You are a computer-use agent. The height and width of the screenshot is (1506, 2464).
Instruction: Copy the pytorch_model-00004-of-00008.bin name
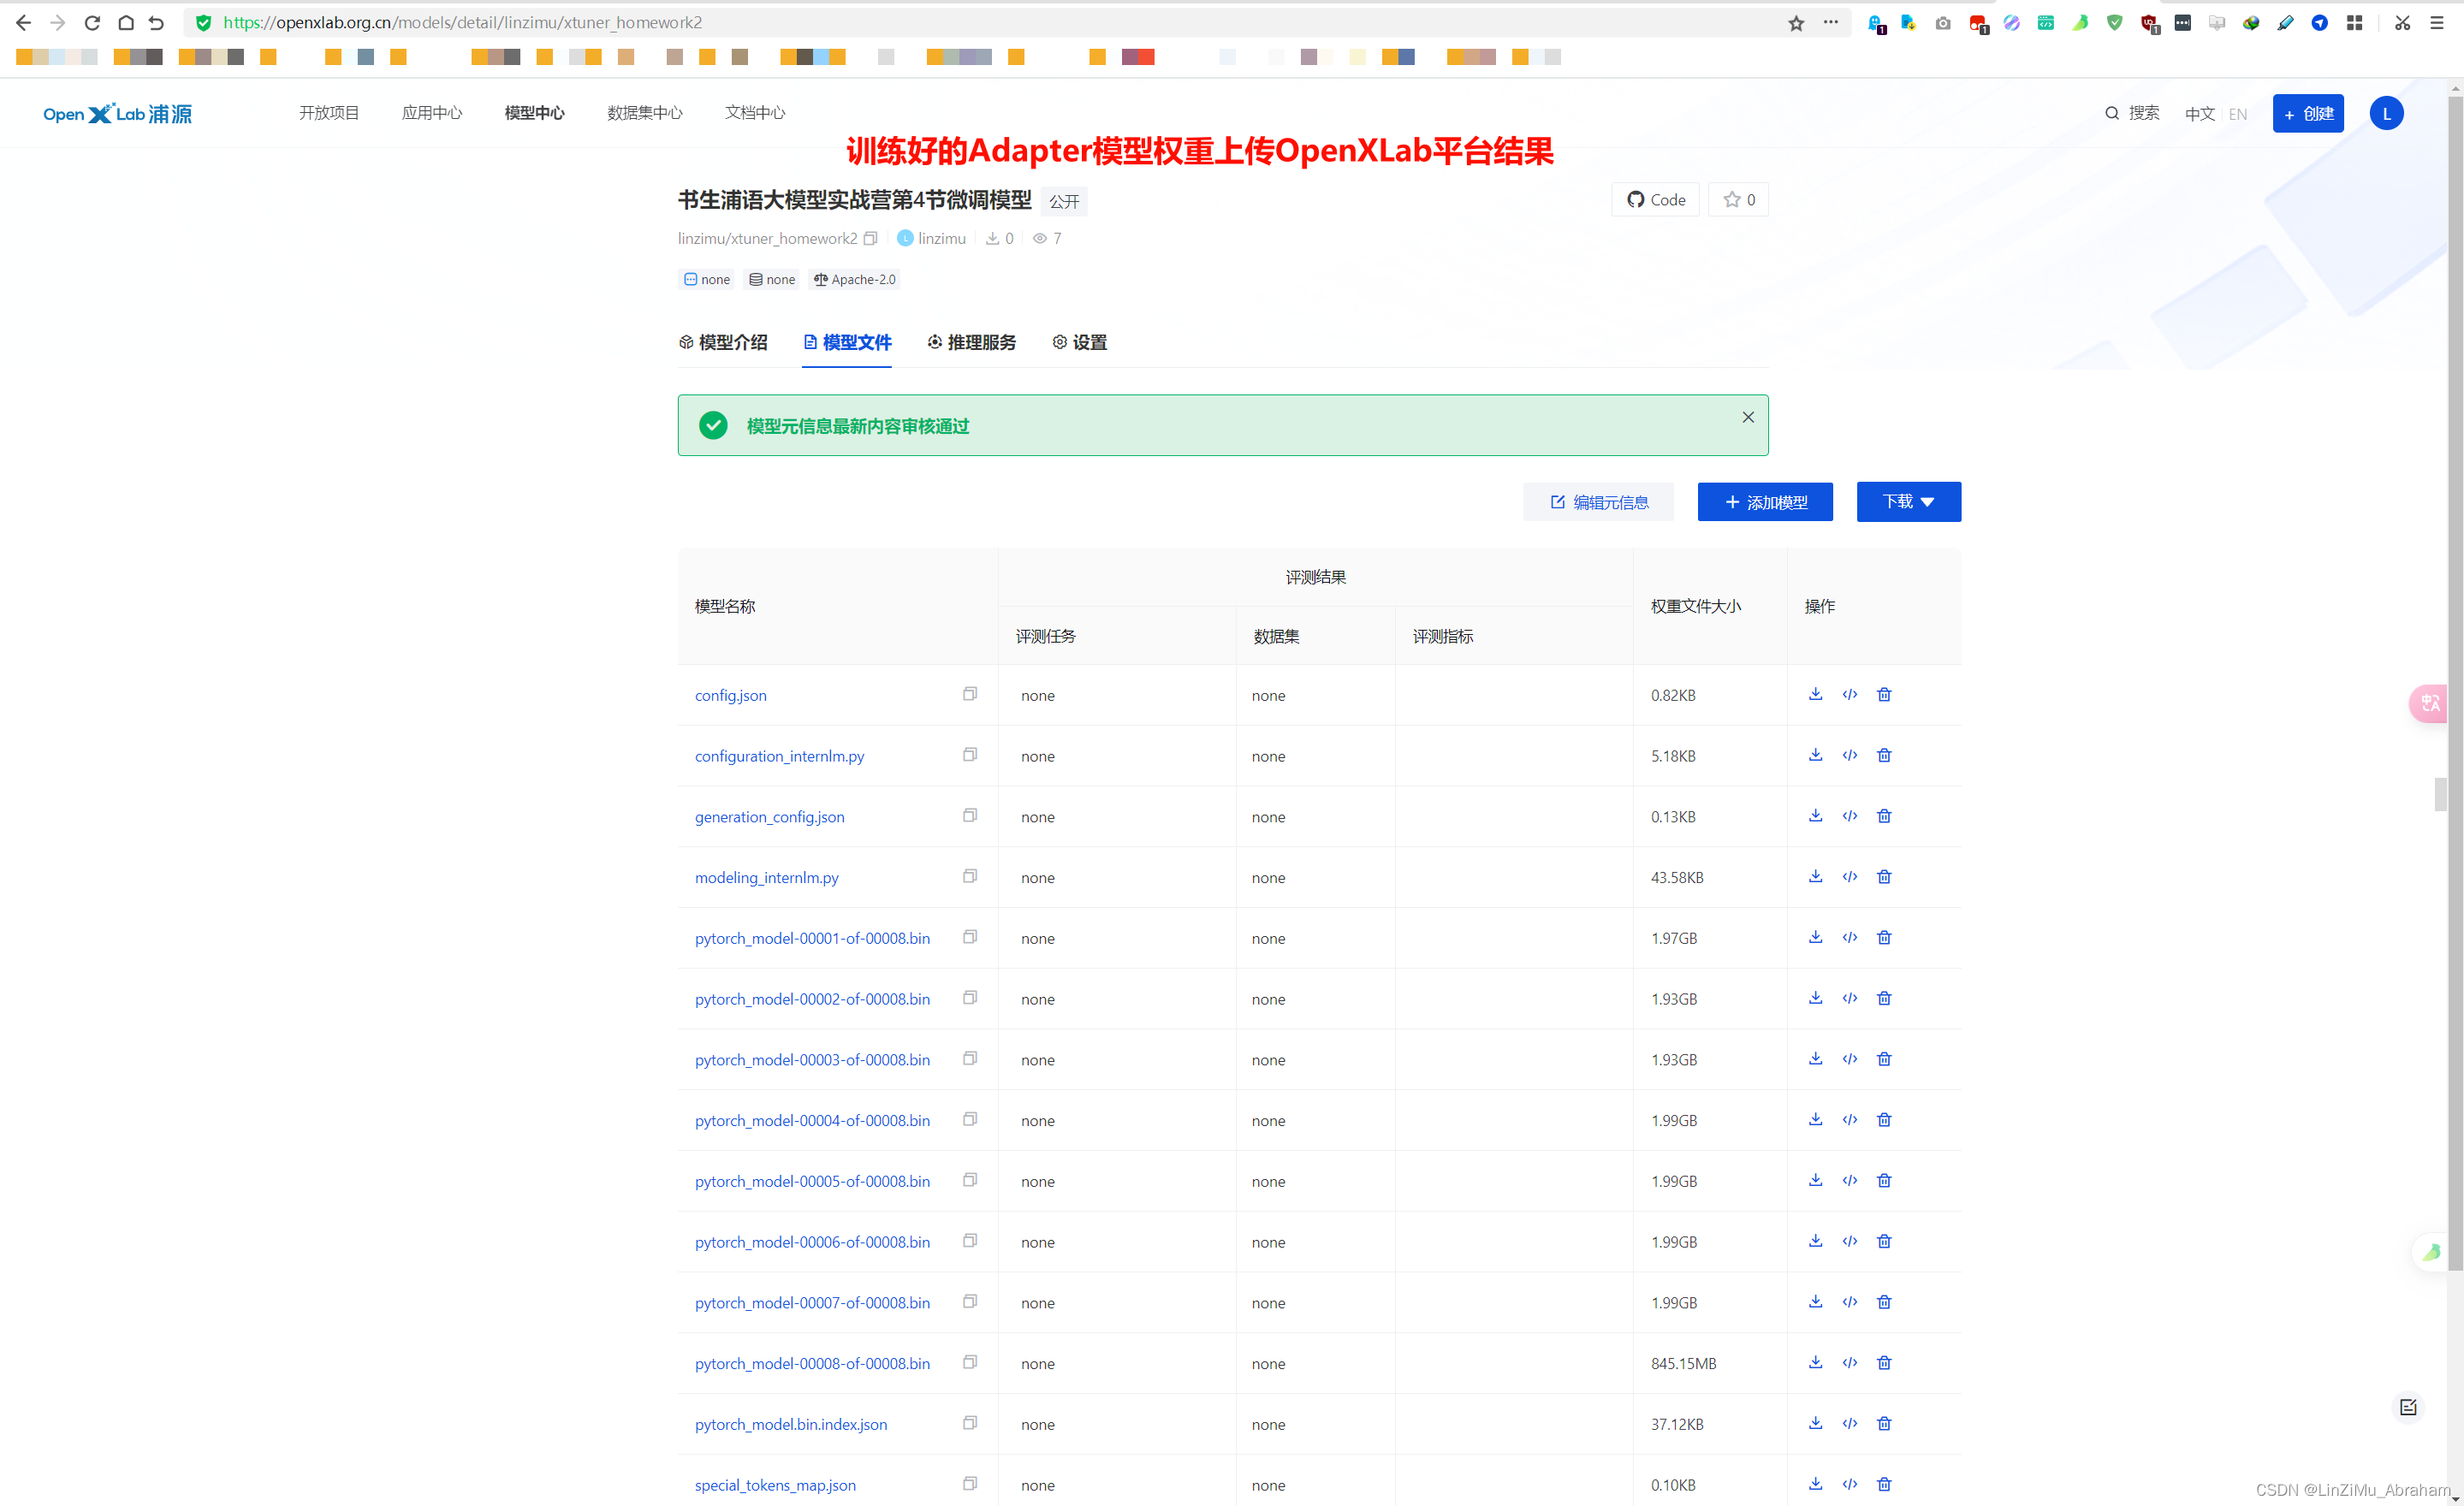click(x=970, y=1120)
